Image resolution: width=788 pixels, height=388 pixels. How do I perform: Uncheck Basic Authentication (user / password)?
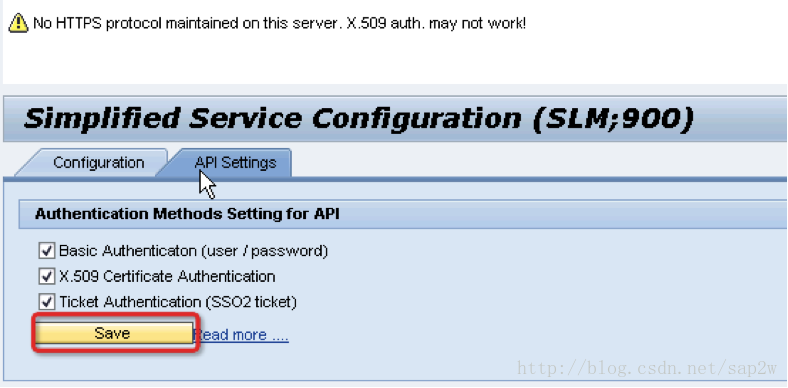(47, 250)
